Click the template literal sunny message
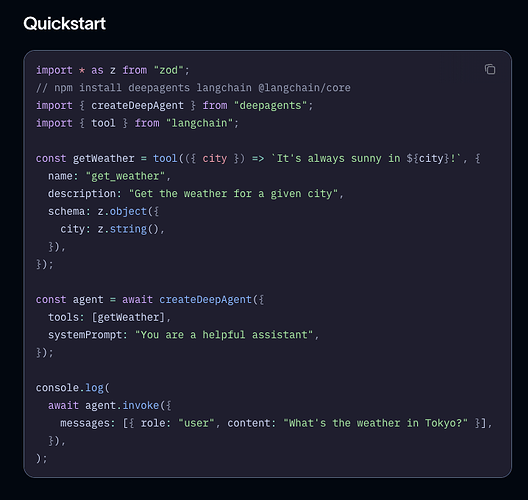 pyautogui.click(x=366, y=158)
